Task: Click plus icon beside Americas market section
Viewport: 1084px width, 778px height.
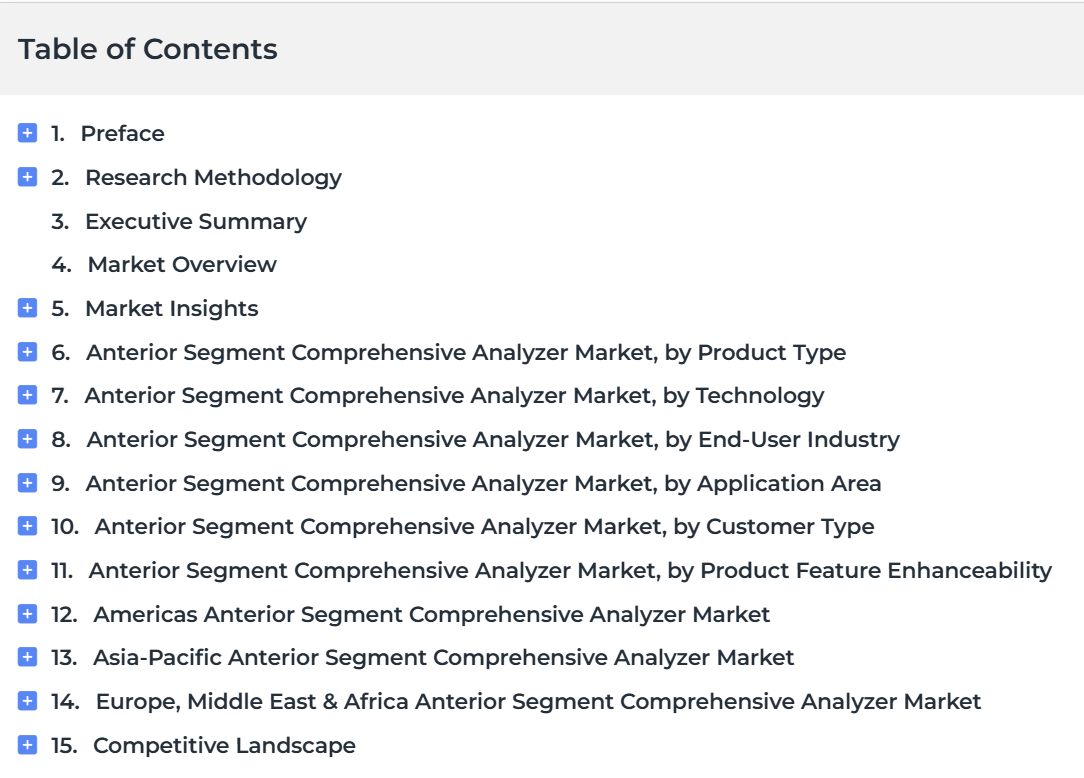Action: pos(28,614)
